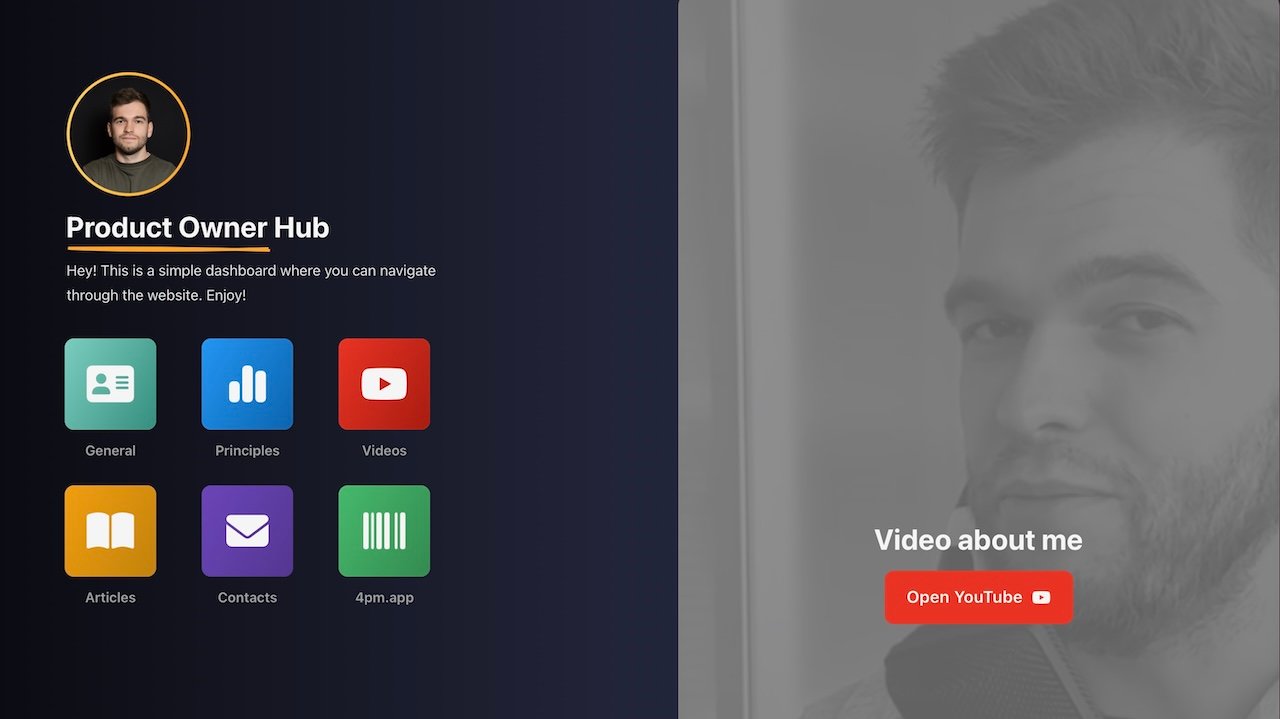
Task: Open the purple Contacts envelope icon
Action: [x=247, y=531]
